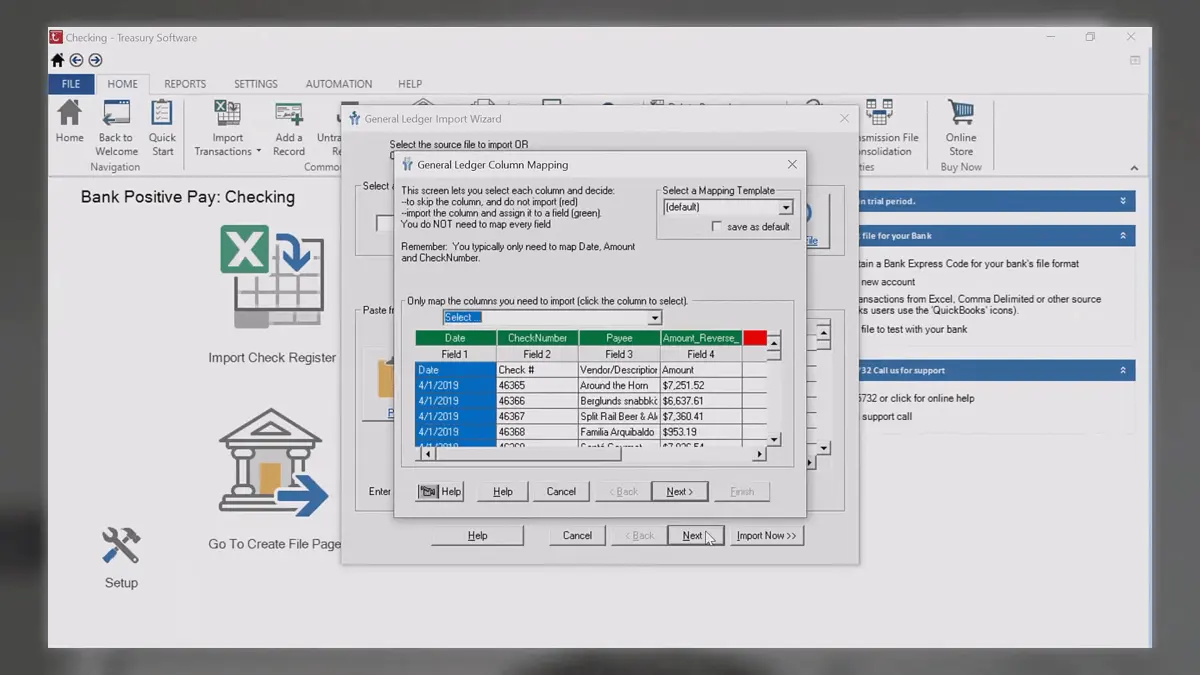The width and height of the screenshot is (1200, 675).
Task: Click the plain Help button in Column Mapping
Action: 503,491
